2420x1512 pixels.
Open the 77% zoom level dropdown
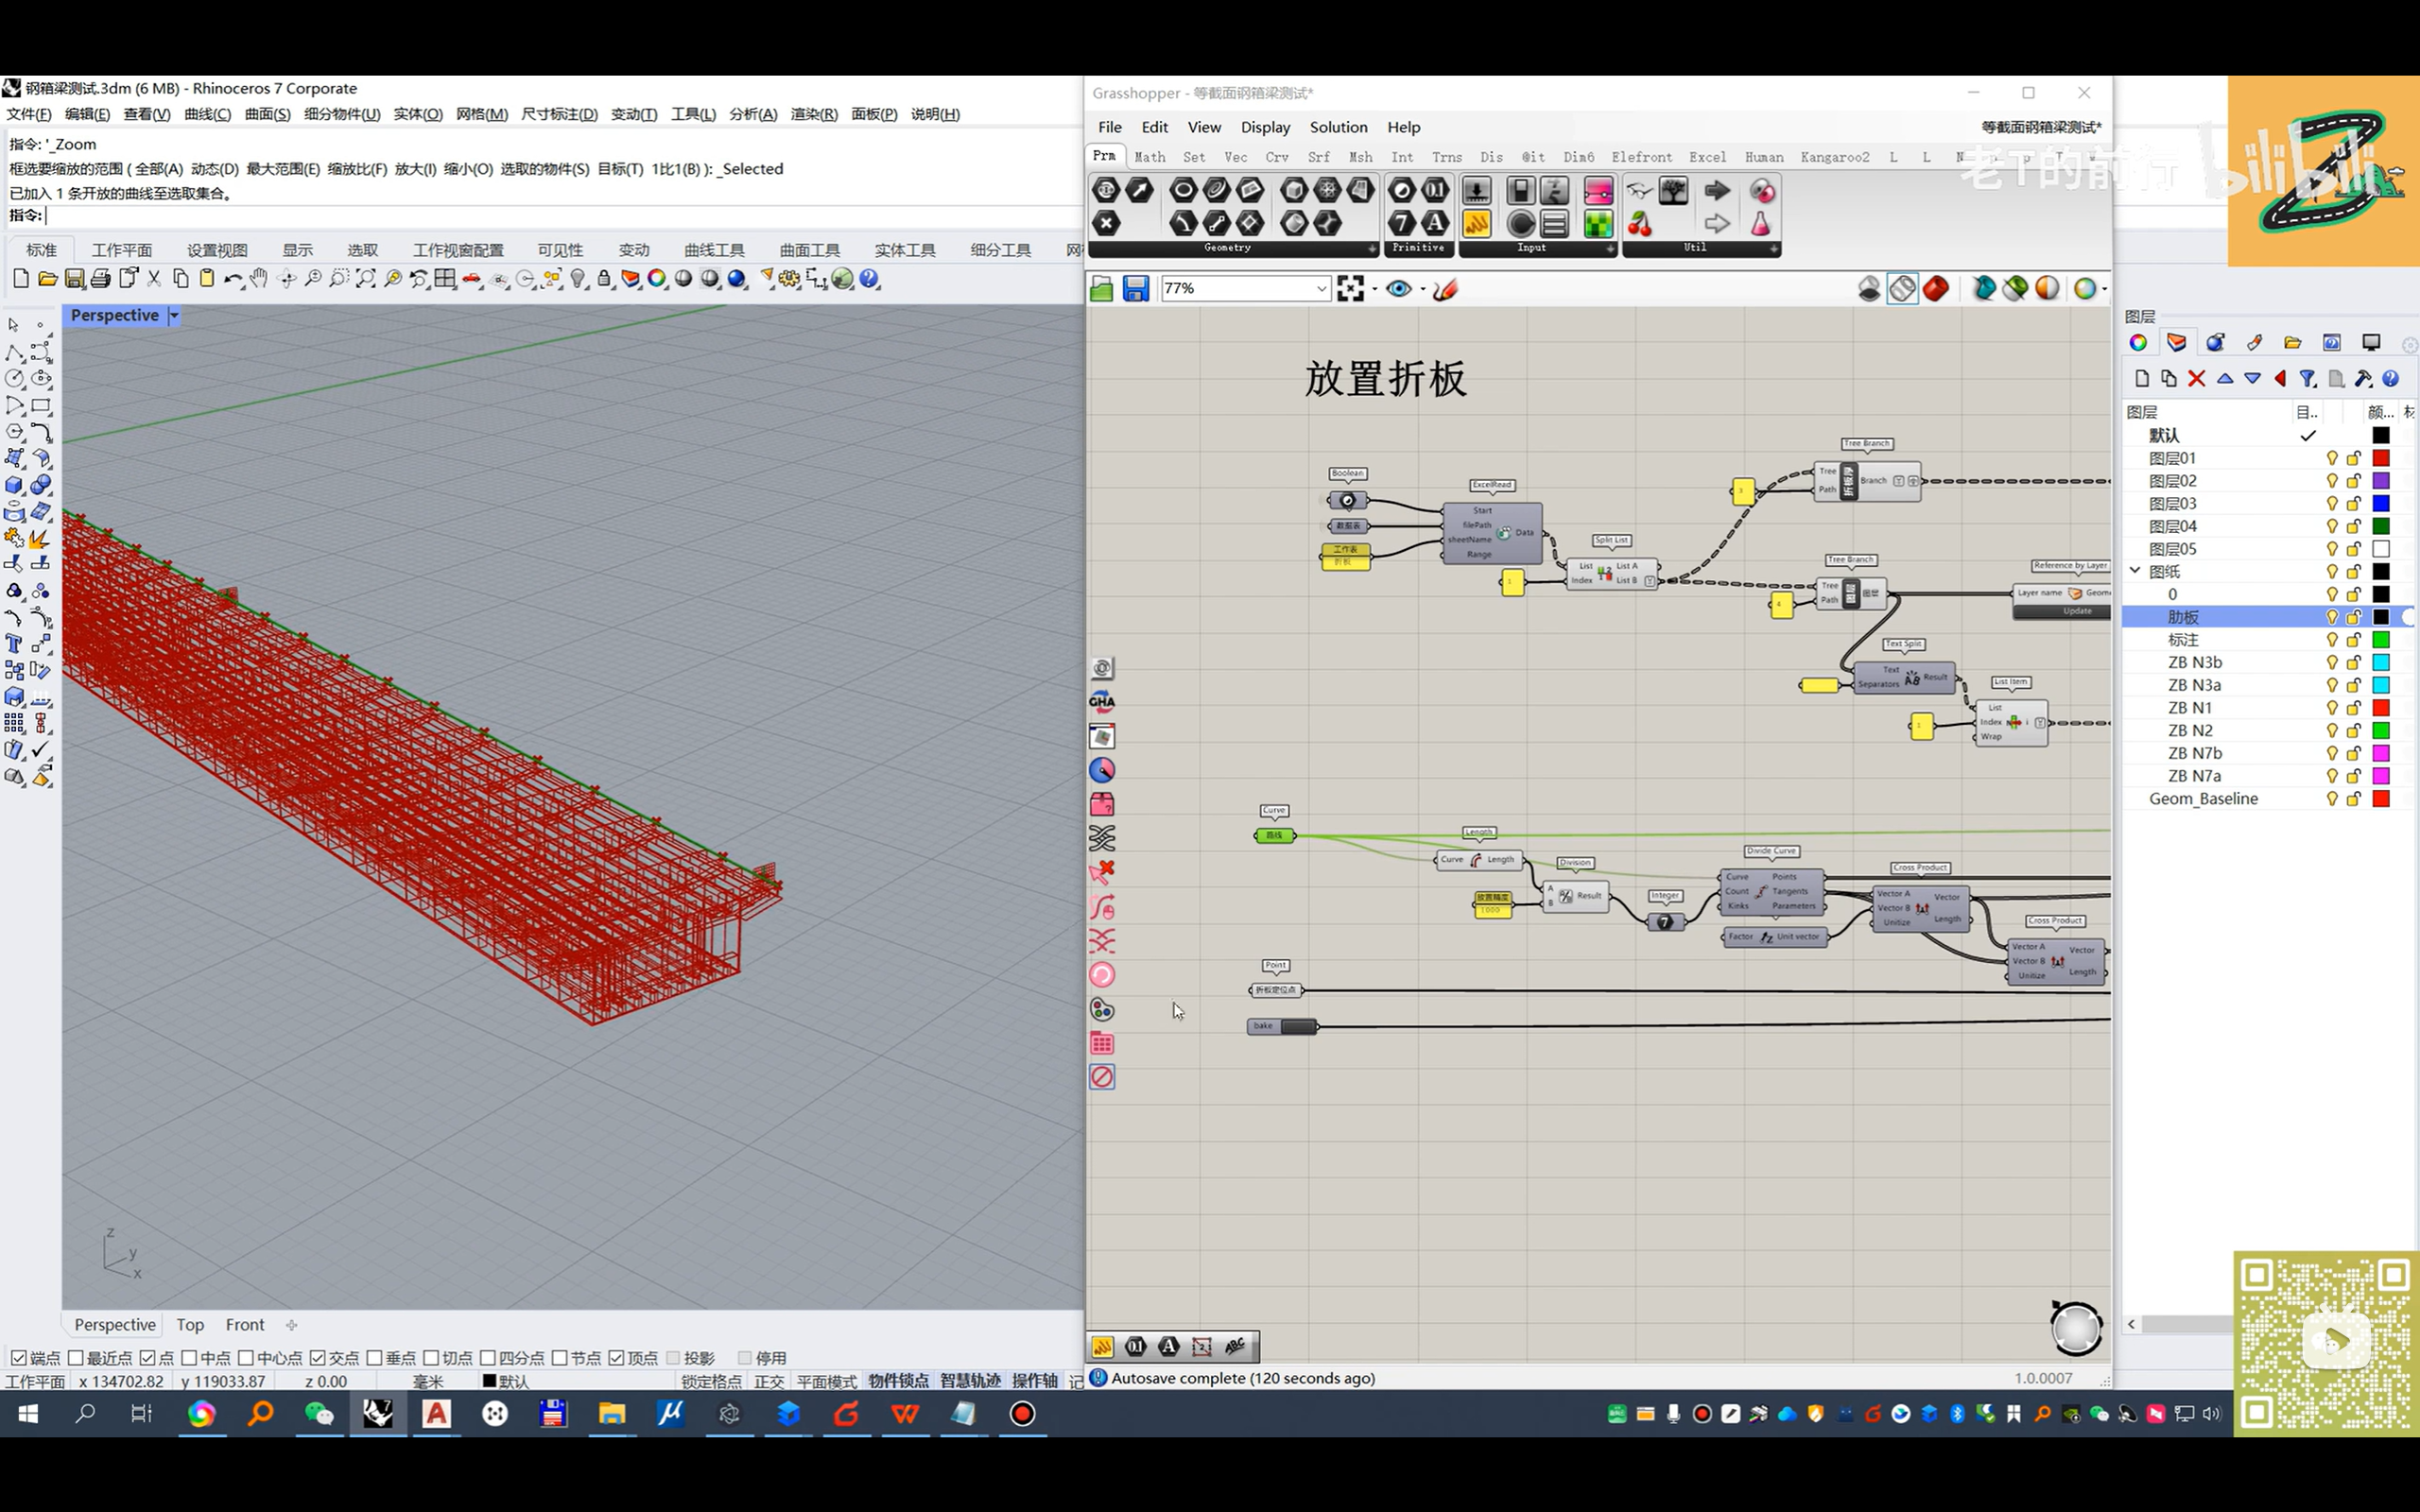1320,289
